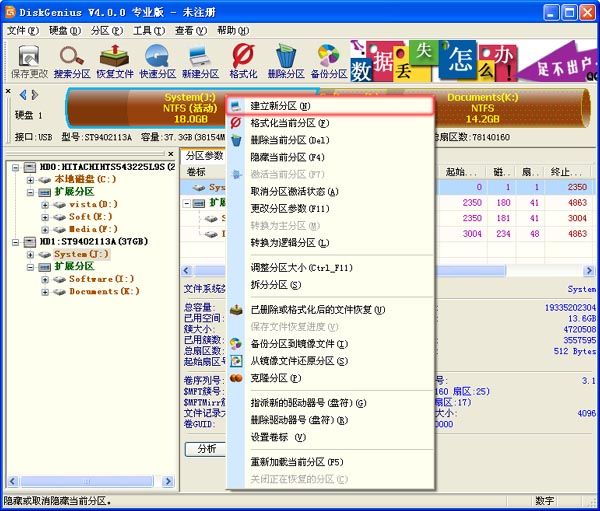This screenshot has width=600, height=511.
Task: Click the 终止 column header
Action: tap(566, 172)
